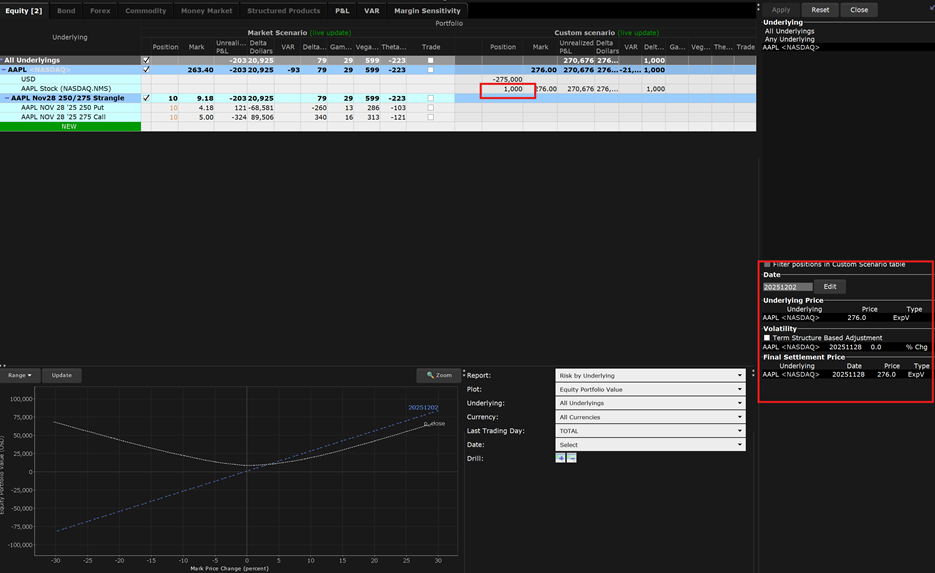Open the Report dropdown

click(x=650, y=375)
